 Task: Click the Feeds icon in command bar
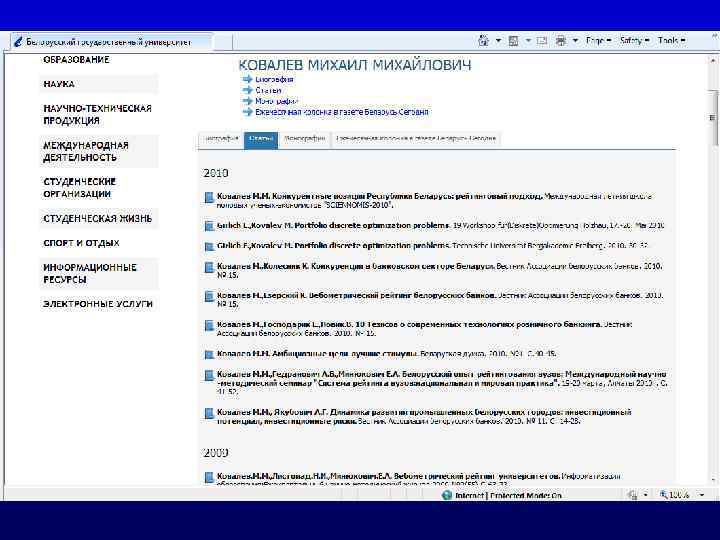pos(513,41)
